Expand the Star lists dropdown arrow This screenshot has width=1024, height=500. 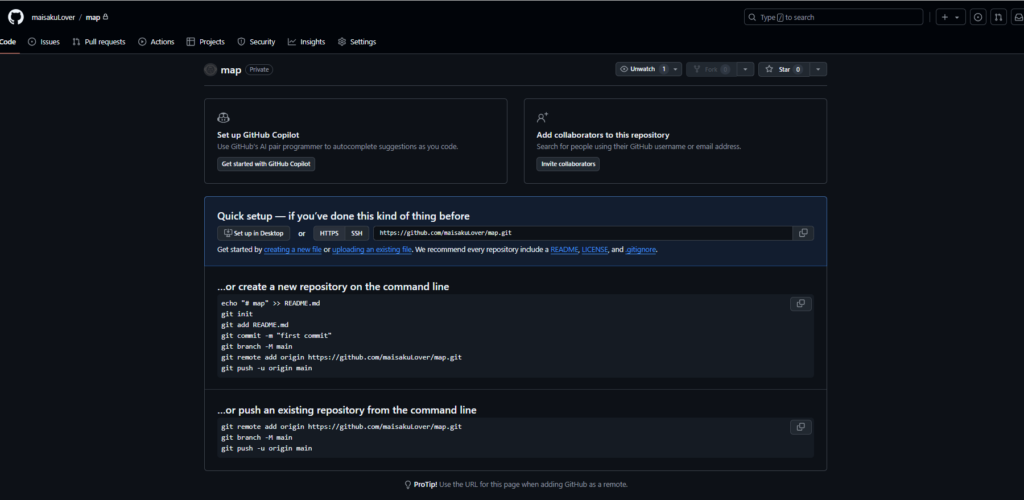819,69
